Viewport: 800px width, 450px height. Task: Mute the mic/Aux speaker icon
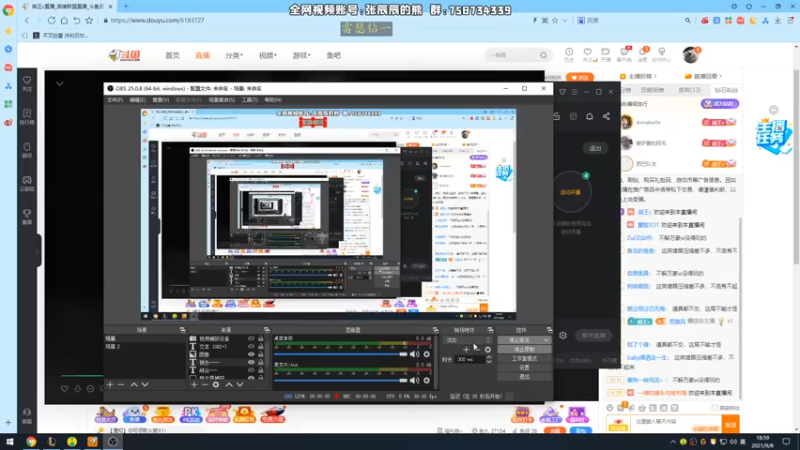coord(414,380)
